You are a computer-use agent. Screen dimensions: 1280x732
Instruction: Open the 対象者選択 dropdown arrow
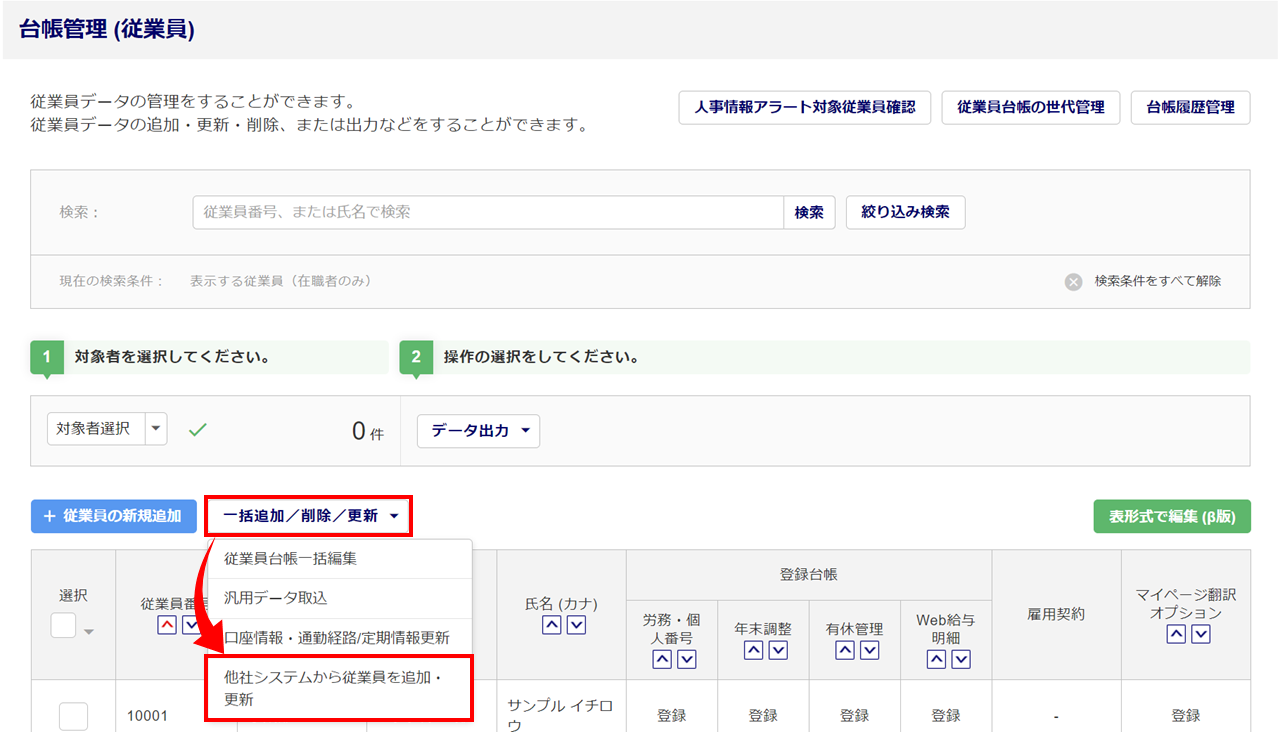point(156,429)
